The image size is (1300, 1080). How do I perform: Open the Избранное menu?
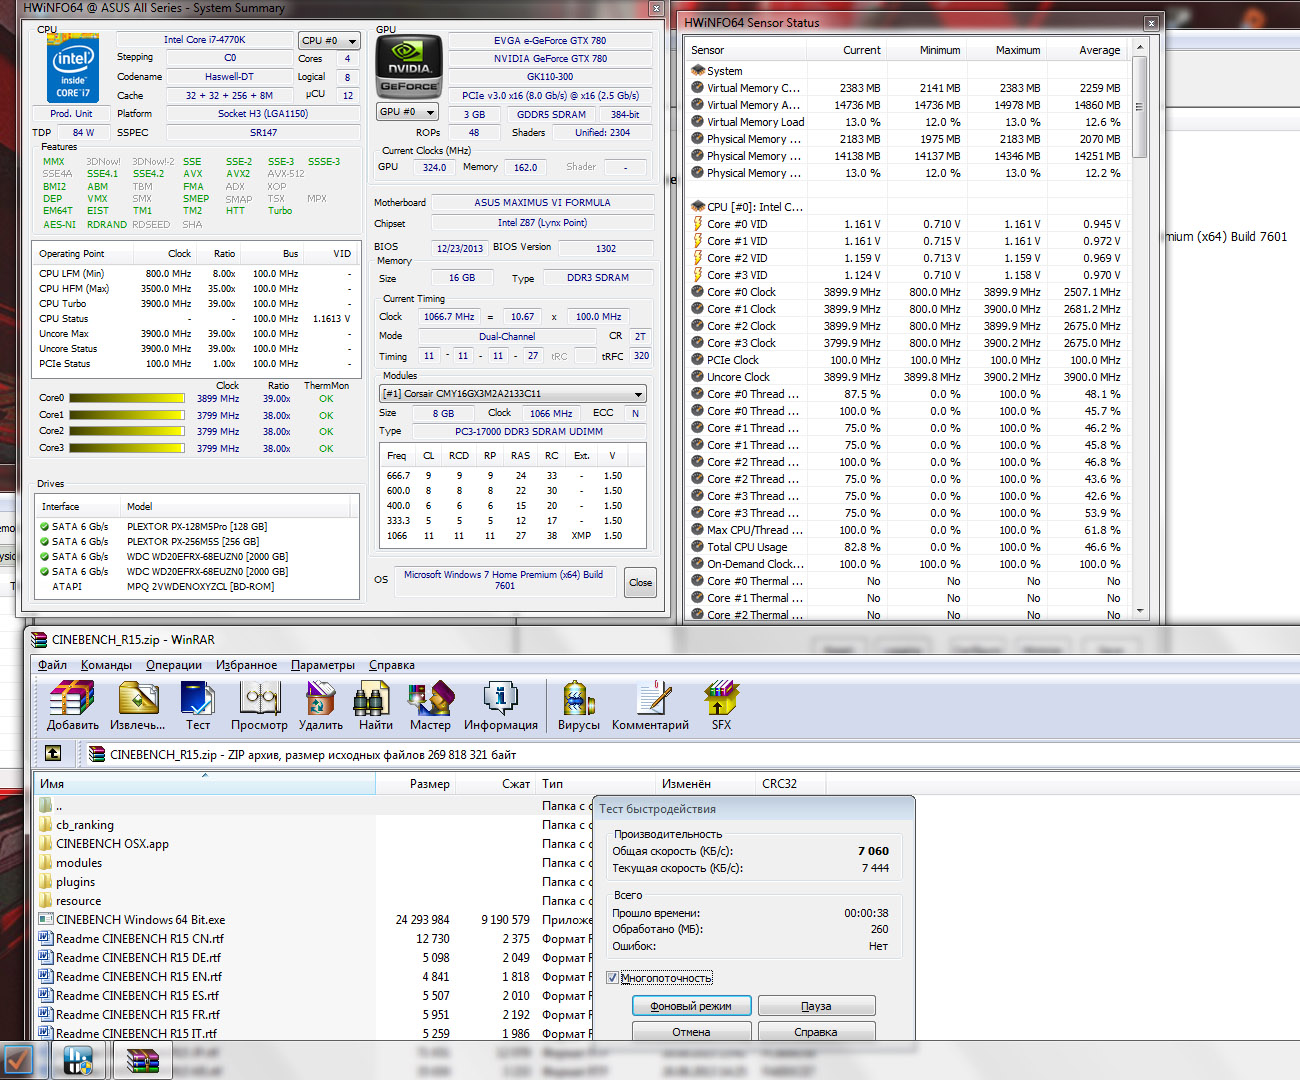point(246,665)
